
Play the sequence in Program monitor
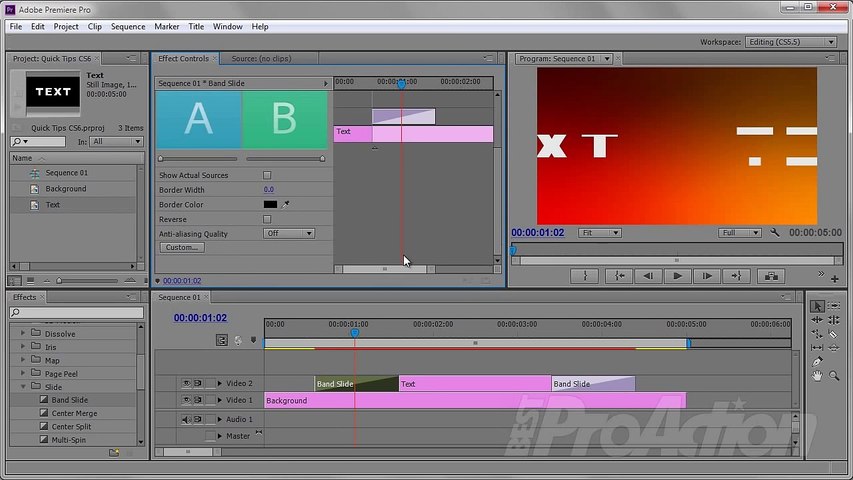[677, 276]
